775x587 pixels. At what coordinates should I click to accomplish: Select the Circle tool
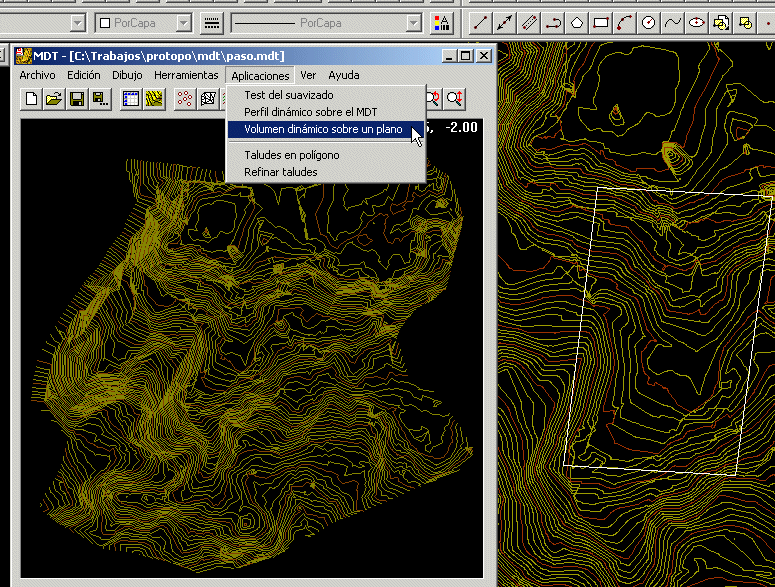(x=649, y=23)
